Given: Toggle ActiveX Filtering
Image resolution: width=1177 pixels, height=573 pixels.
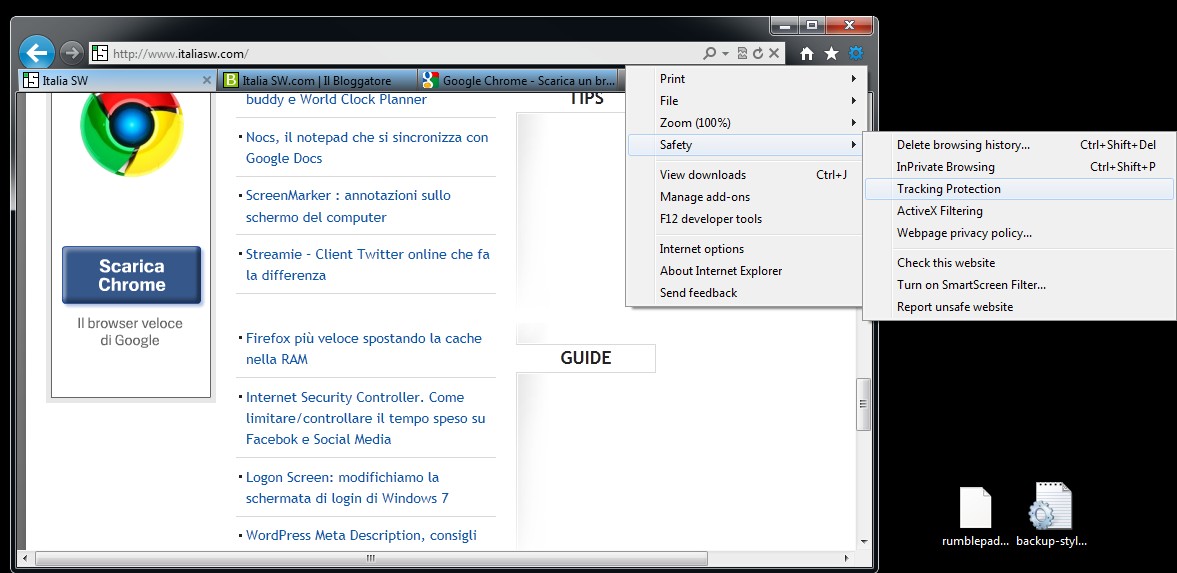Looking at the screenshot, I should [1019, 211].
